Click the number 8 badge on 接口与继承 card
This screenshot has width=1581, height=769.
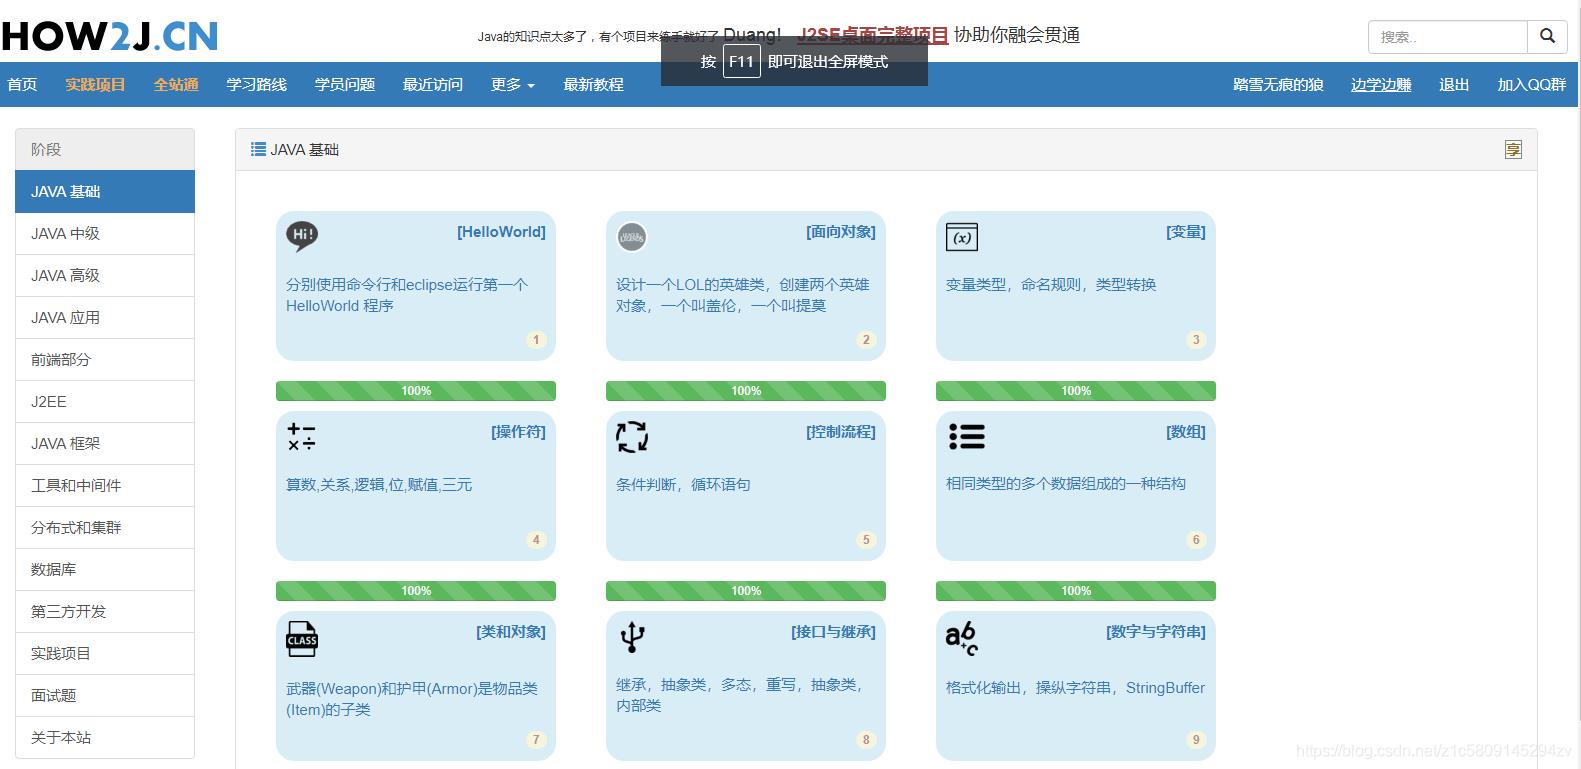point(866,740)
